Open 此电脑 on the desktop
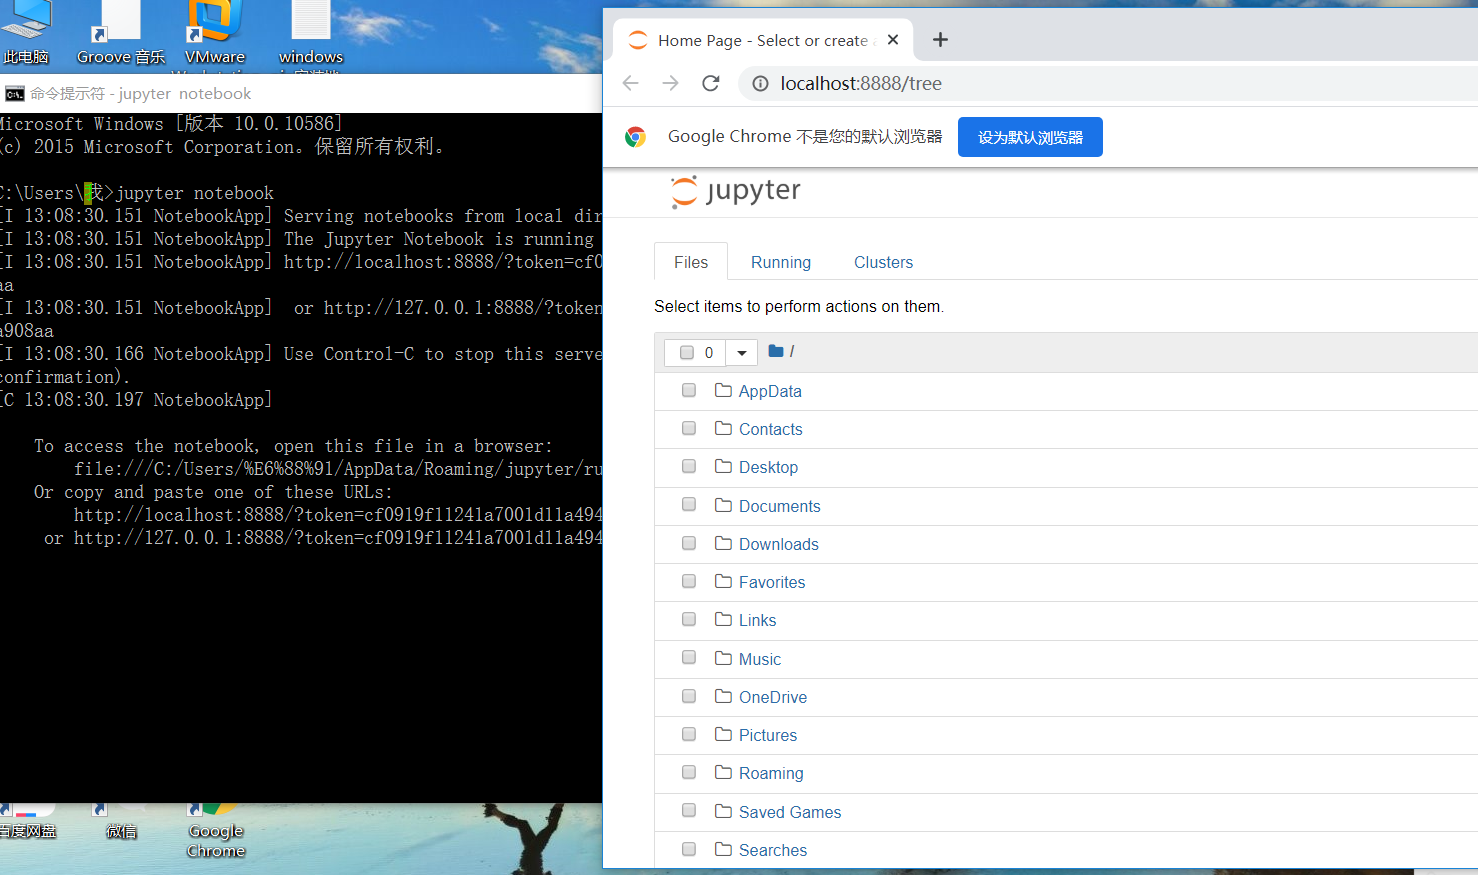Viewport: 1478px width, 875px height. point(25,25)
